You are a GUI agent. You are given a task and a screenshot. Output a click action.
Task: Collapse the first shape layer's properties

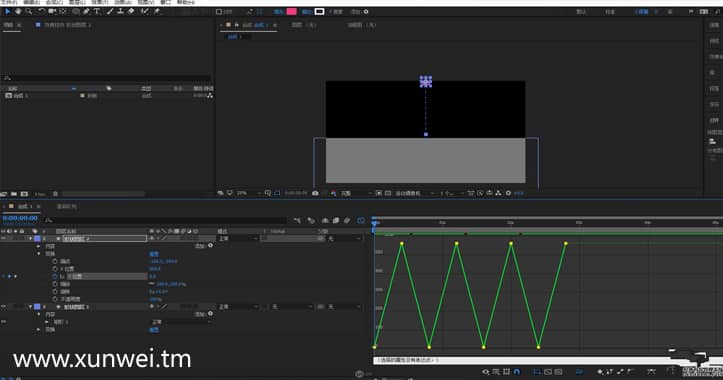(31, 238)
